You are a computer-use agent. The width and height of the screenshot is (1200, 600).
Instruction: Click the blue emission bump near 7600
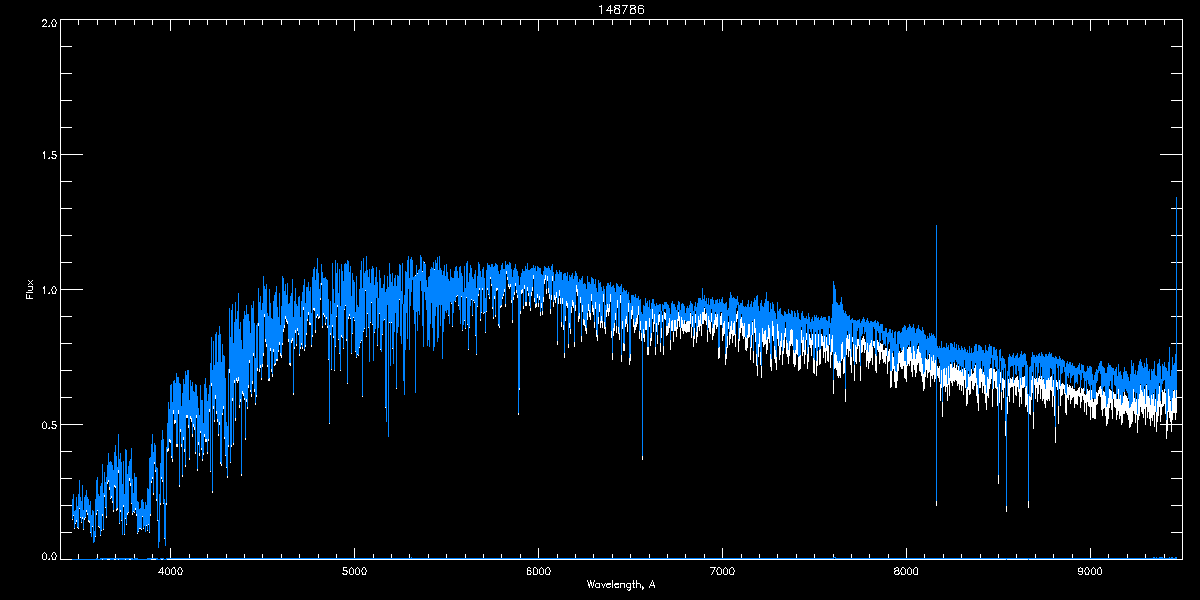point(834,298)
